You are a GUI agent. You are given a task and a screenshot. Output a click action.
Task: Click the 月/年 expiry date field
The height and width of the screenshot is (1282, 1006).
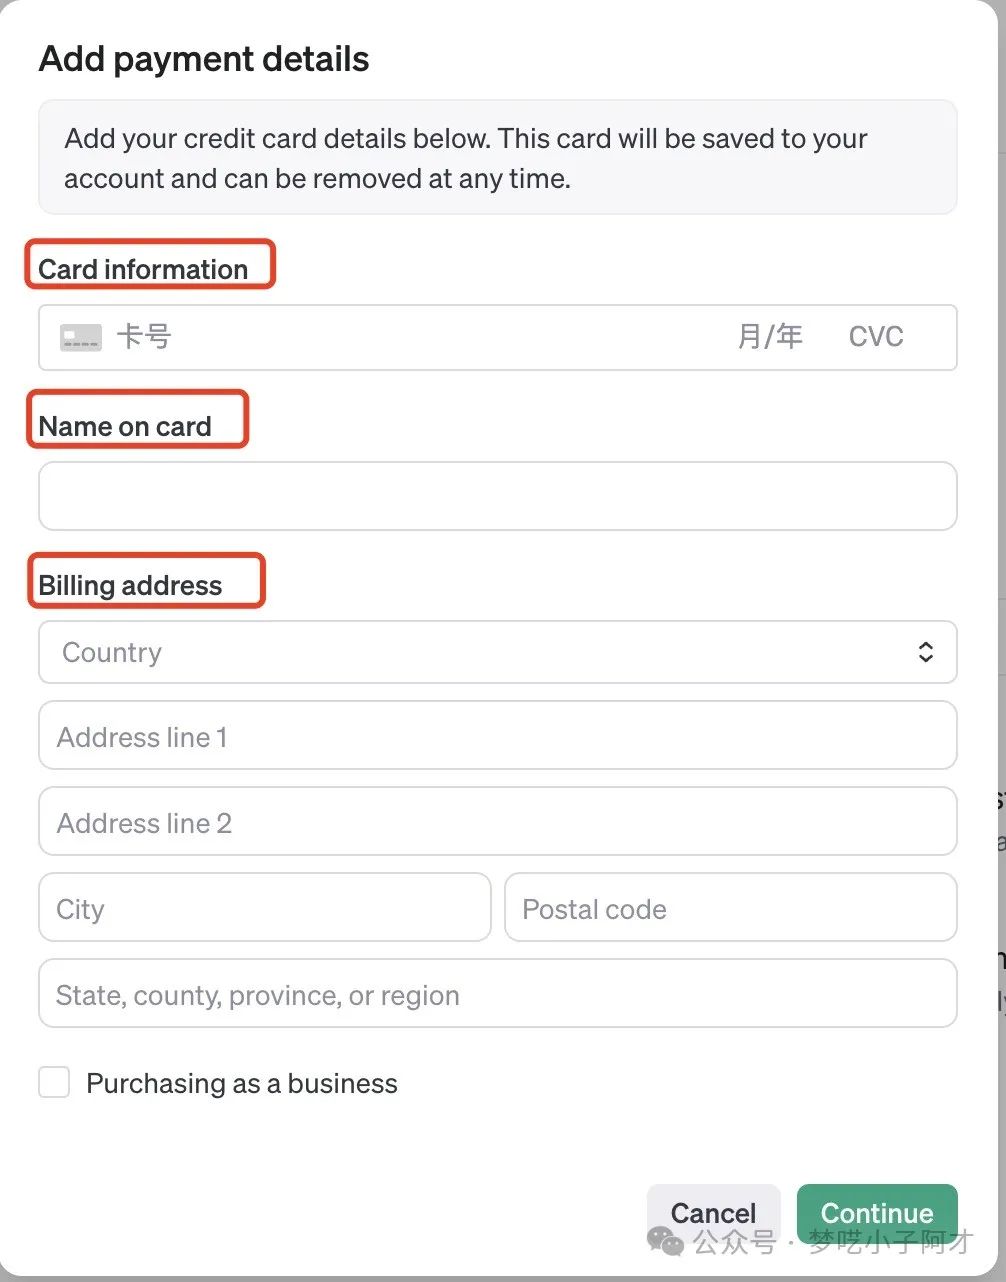(x=770, y=337)
